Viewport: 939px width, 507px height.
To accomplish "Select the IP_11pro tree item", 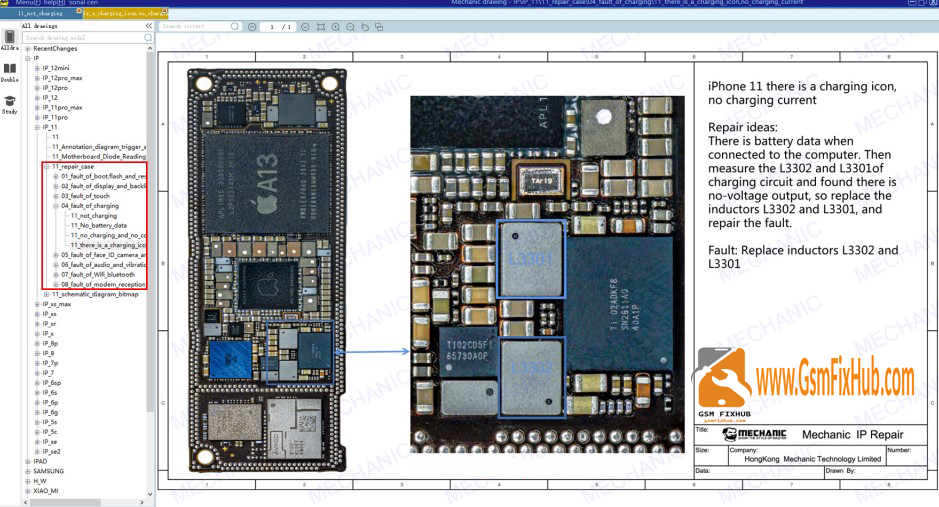I will [55, 117].
